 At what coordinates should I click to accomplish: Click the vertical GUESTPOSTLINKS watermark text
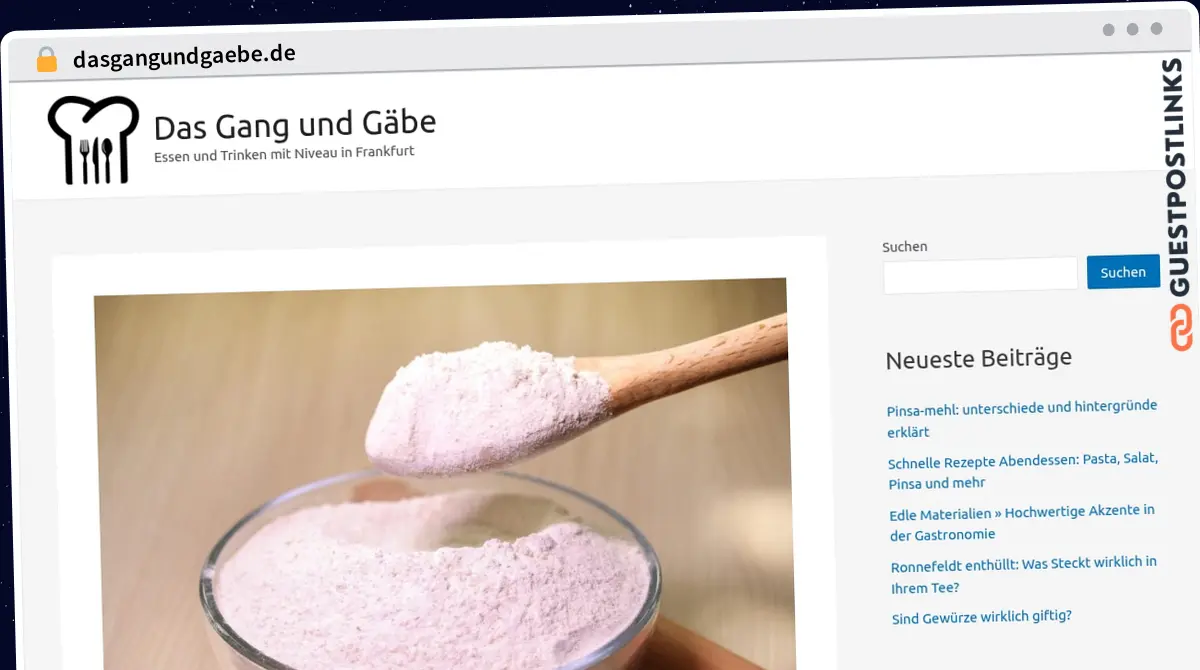(x=1178, y=178)
